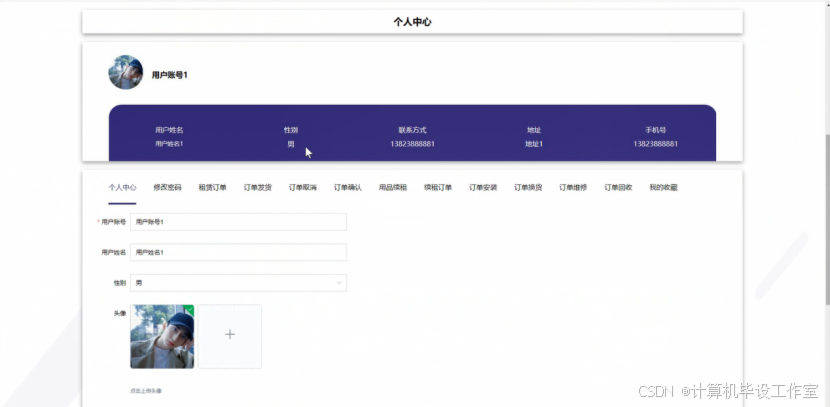Select the 续租订单 tab
Screen dimensions: 830x407
[x=438, y=187]
